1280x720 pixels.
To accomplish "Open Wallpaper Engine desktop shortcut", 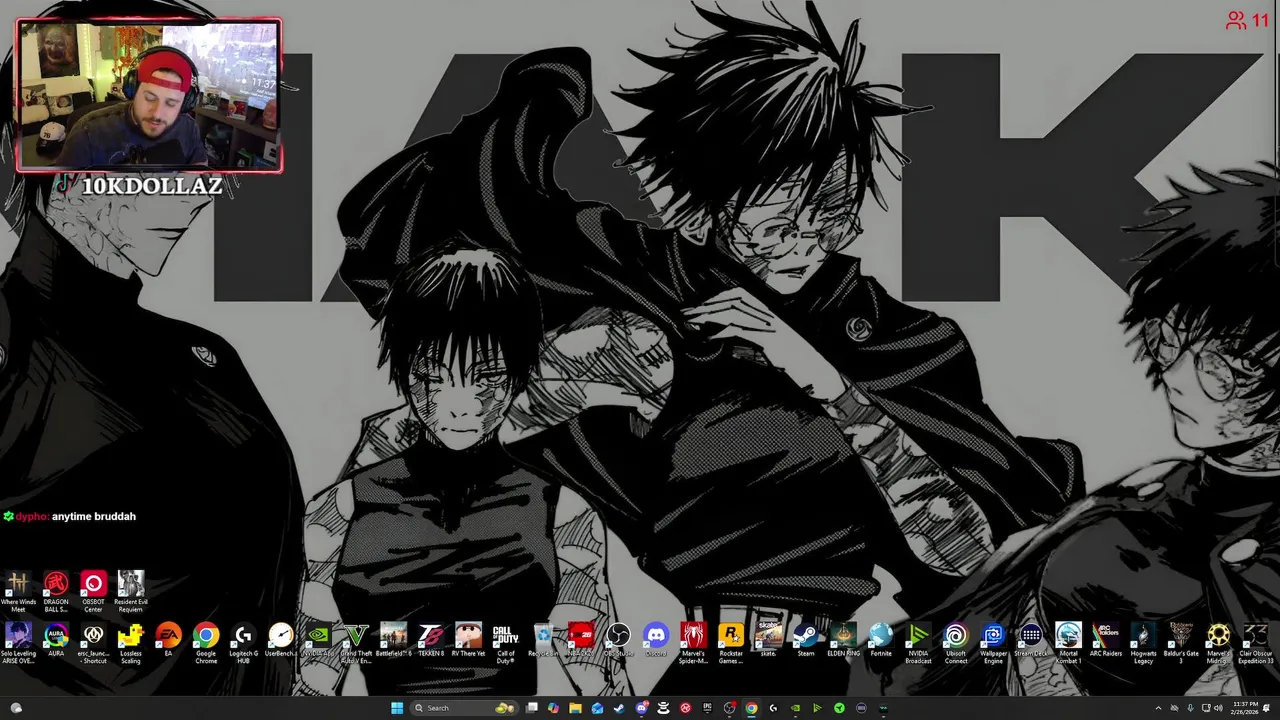I will pyautogui.click(x=993, y=643).
